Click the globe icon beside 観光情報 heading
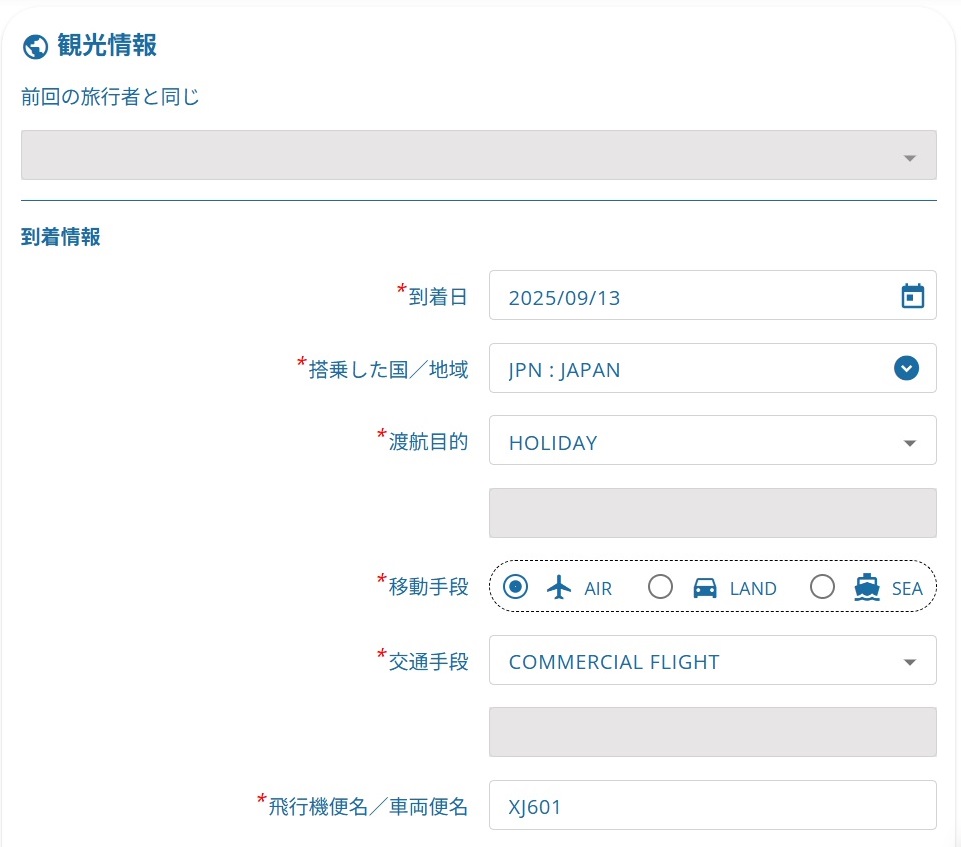The height and width of the screenshot is (847, 961). point(35,47)
